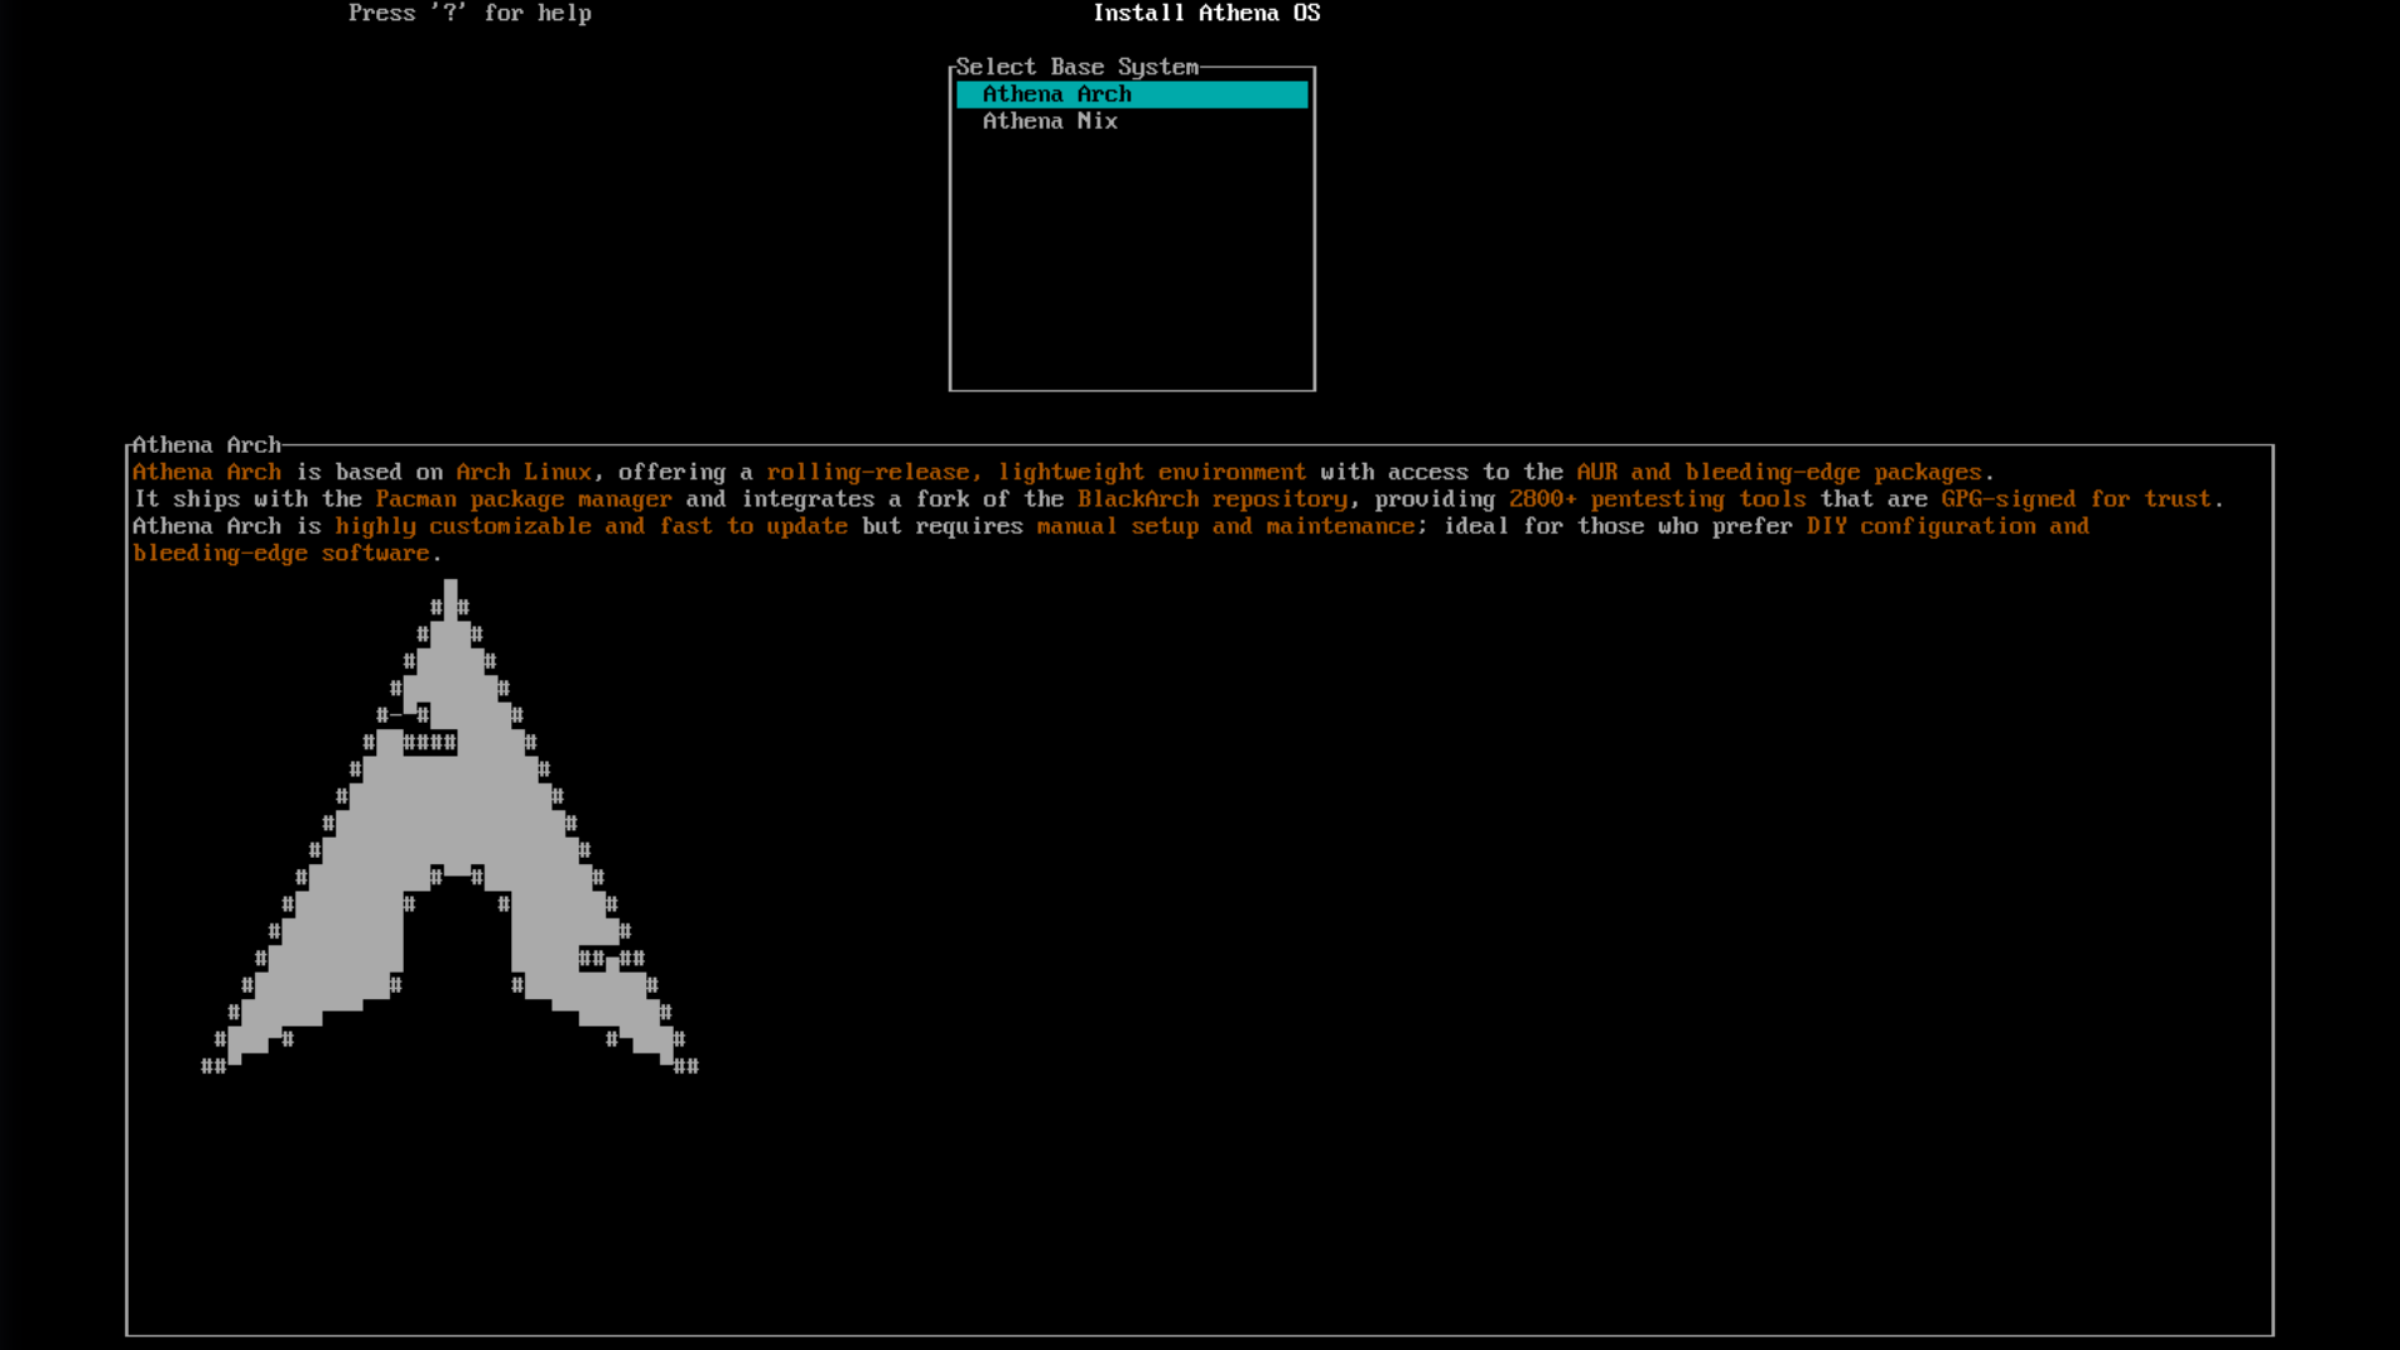Click AUR and bleeding-edge packages text
The height and width of the screenshot is (1350, 2400).
point(1778,472)
